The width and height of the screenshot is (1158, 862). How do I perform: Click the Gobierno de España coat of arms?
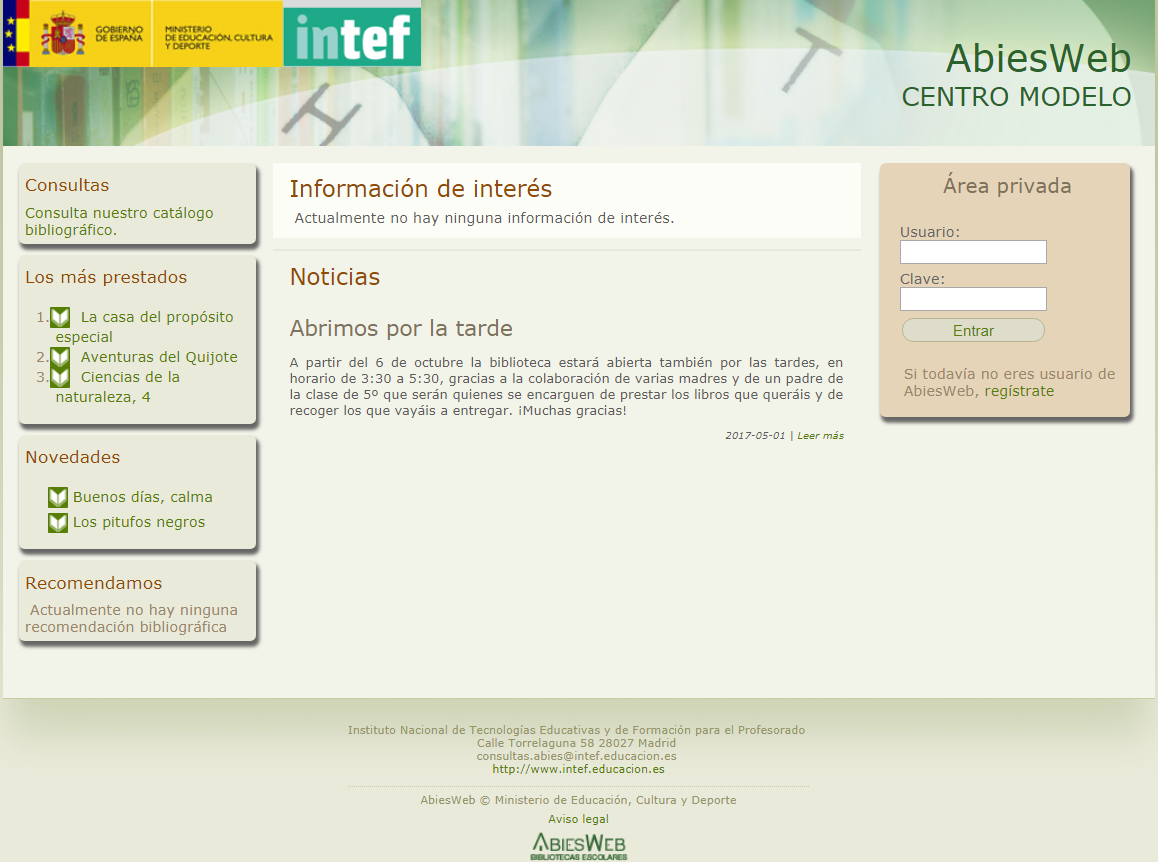click(60, 35)
